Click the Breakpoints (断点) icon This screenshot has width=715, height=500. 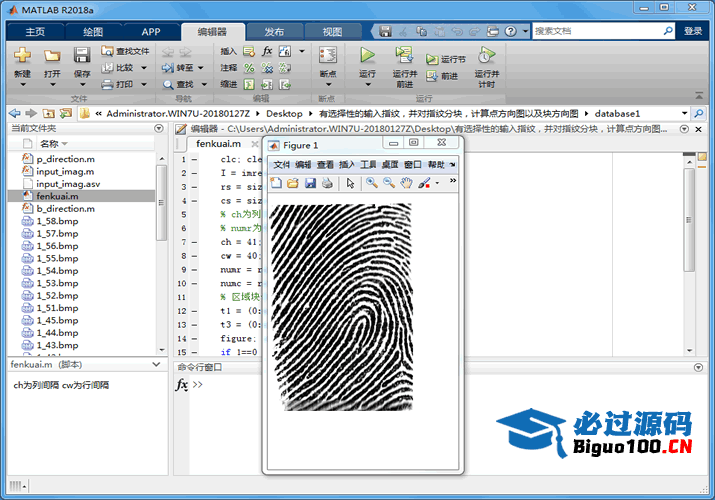[328, 56]
